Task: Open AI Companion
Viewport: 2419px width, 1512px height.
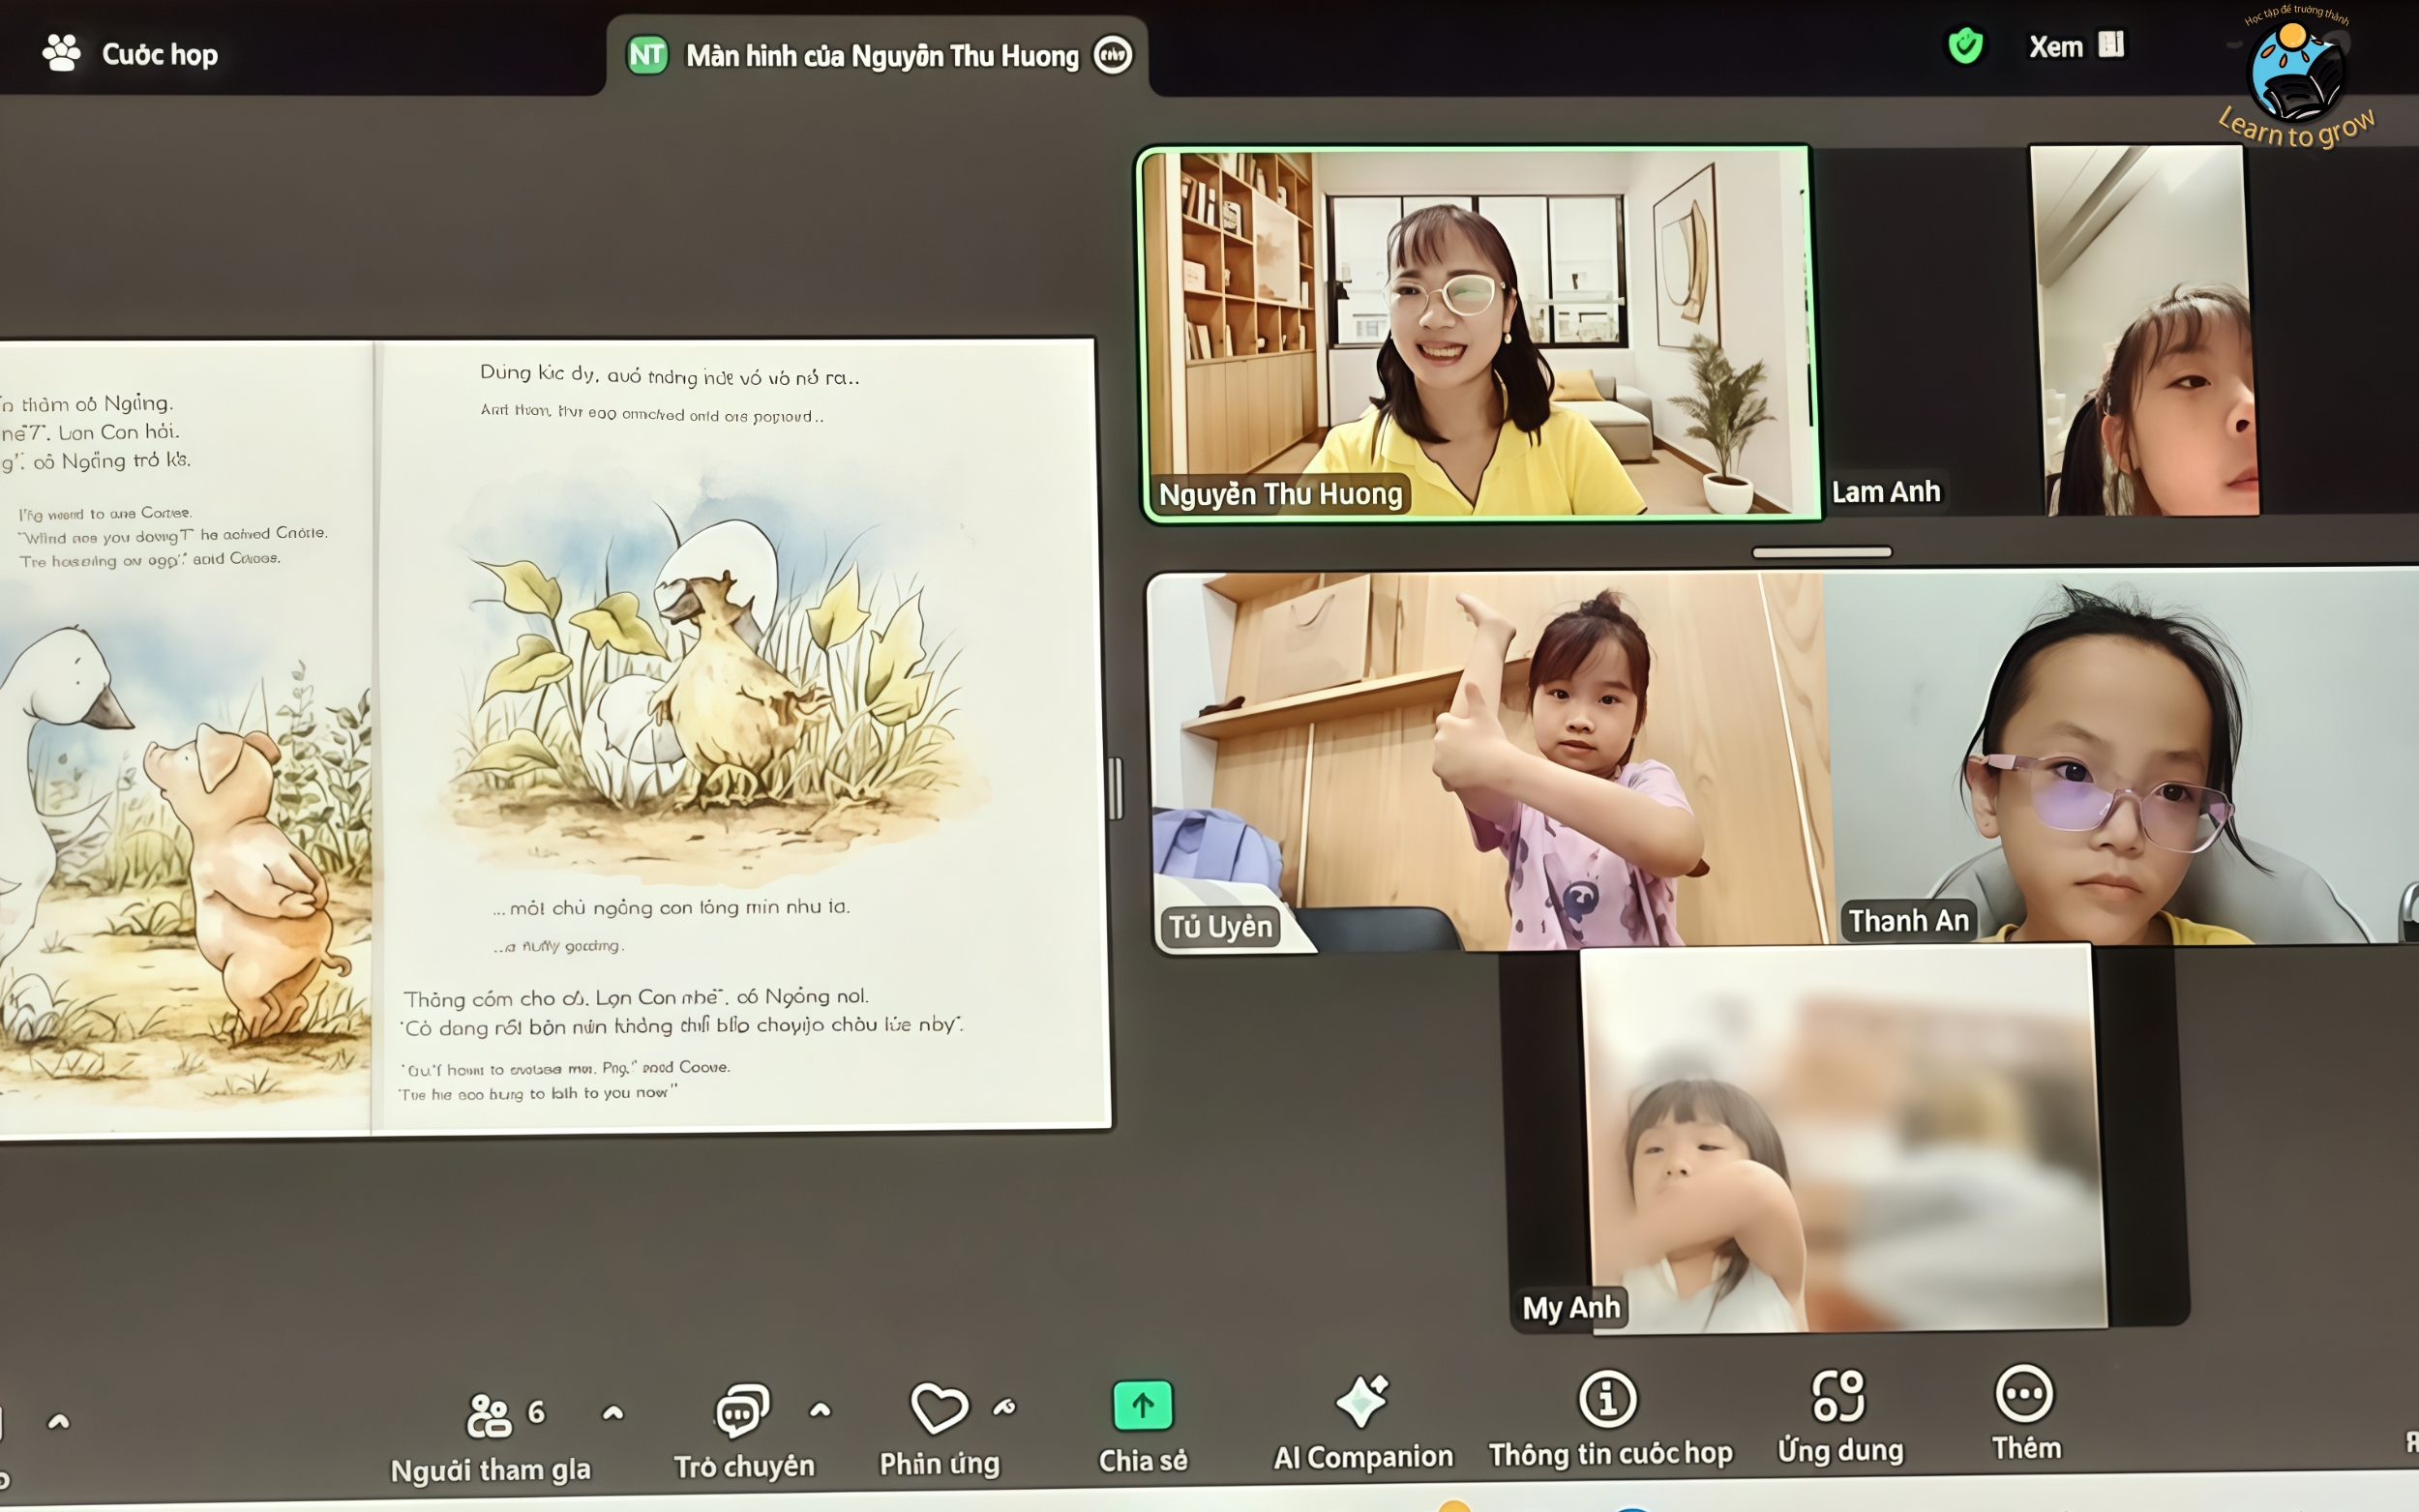Action: click(x=1362, y=1424)
